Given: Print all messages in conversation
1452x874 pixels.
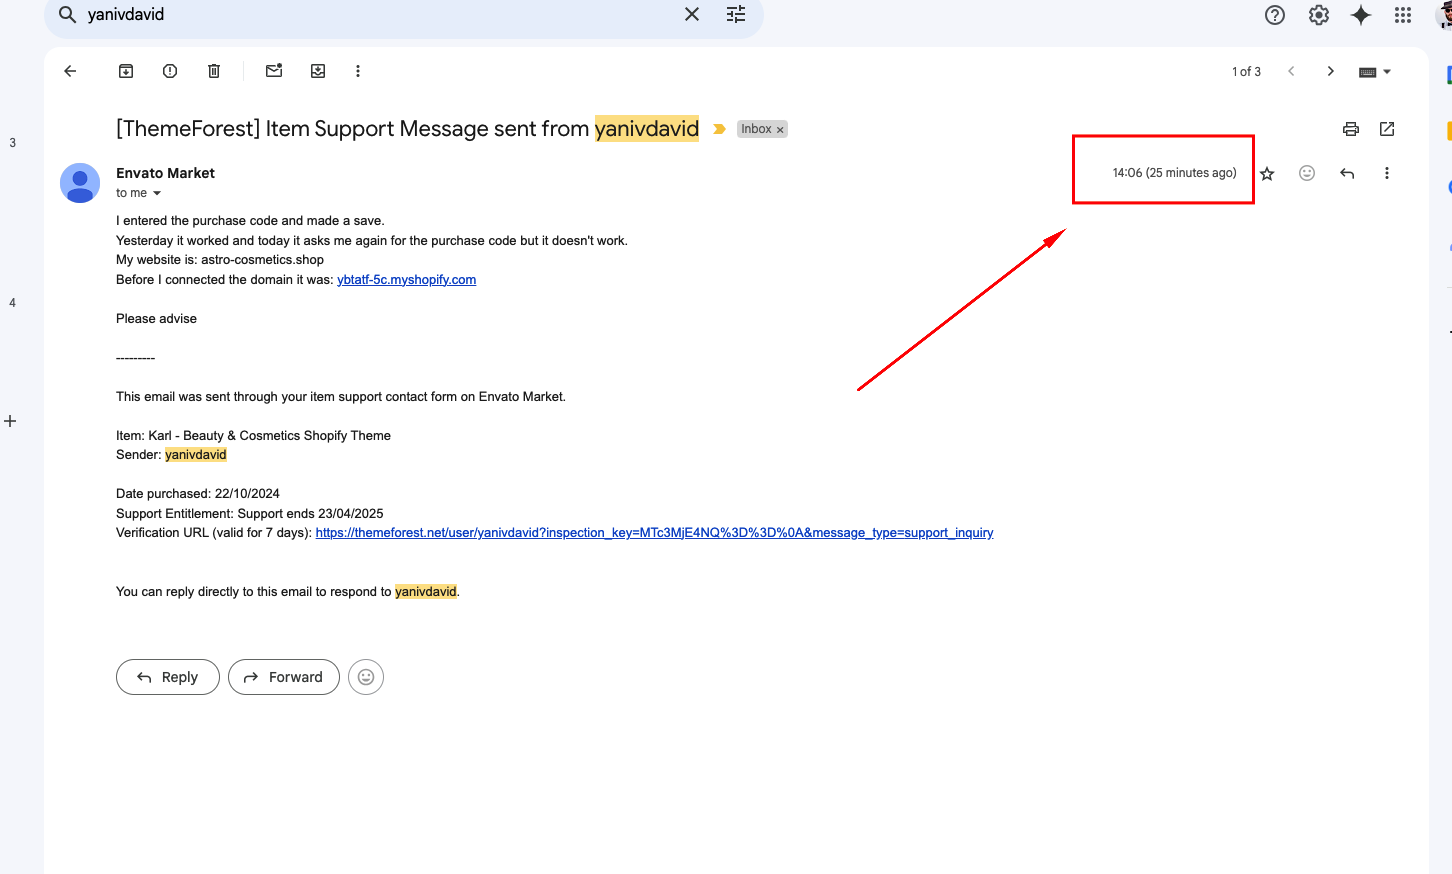Looking at the screenshot, I should click(x=1351, y=129).
